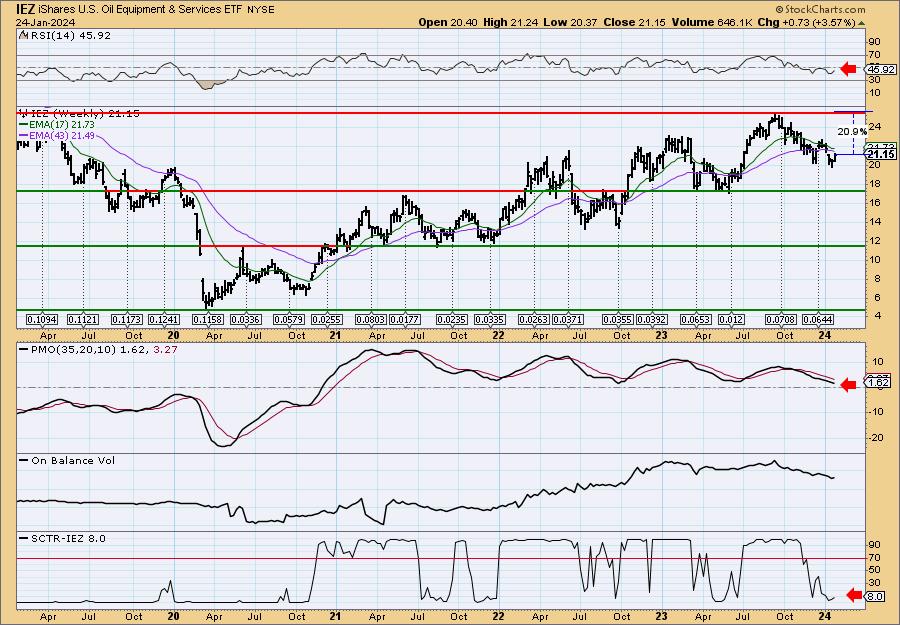
Task: Select the iShares U.S. Oil Equipment & Services ETF title
Action: [x=142, y=9]
